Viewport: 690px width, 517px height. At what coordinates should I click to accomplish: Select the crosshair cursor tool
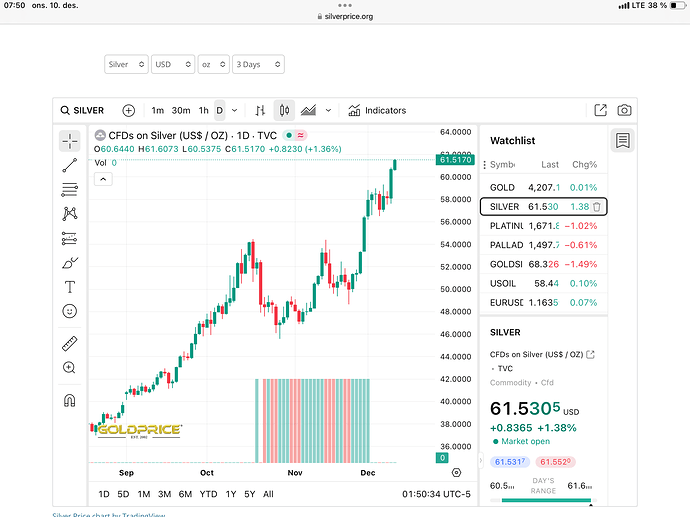(x=69, y=140)
